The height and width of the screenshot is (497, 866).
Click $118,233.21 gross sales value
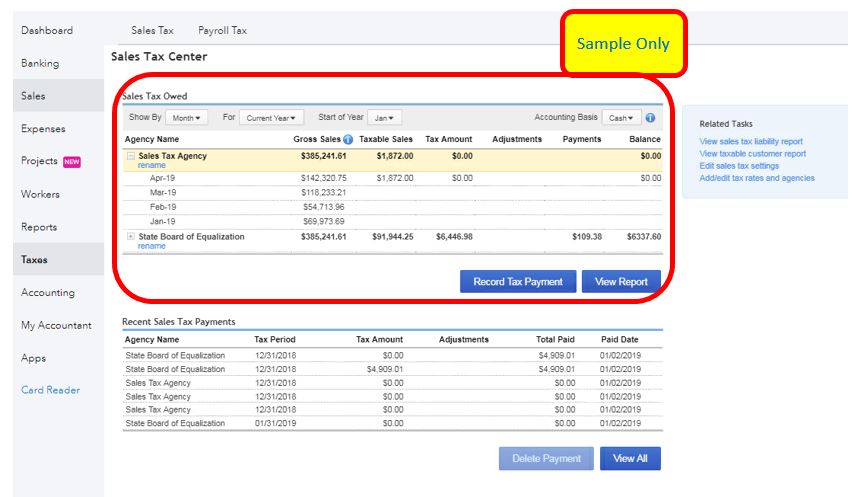(324, 193)
